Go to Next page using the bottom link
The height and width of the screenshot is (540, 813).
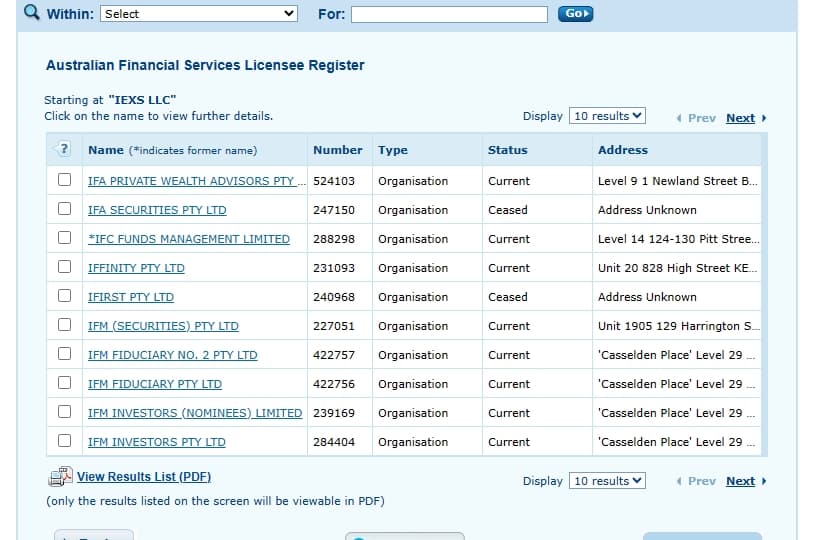click(740, 481)
